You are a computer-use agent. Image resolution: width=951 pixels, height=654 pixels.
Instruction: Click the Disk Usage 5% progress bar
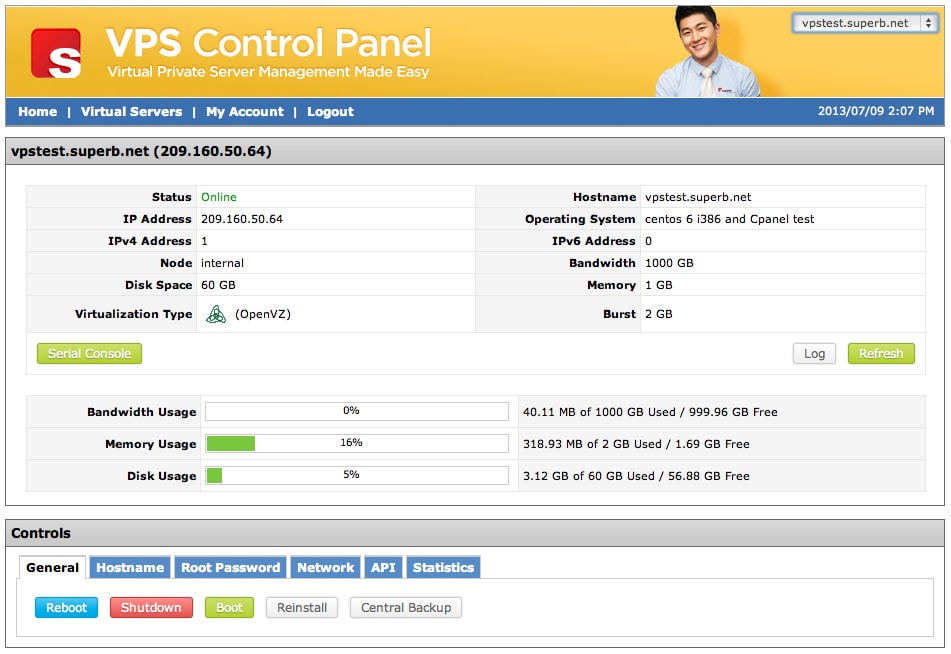click(x=357, y=475)
